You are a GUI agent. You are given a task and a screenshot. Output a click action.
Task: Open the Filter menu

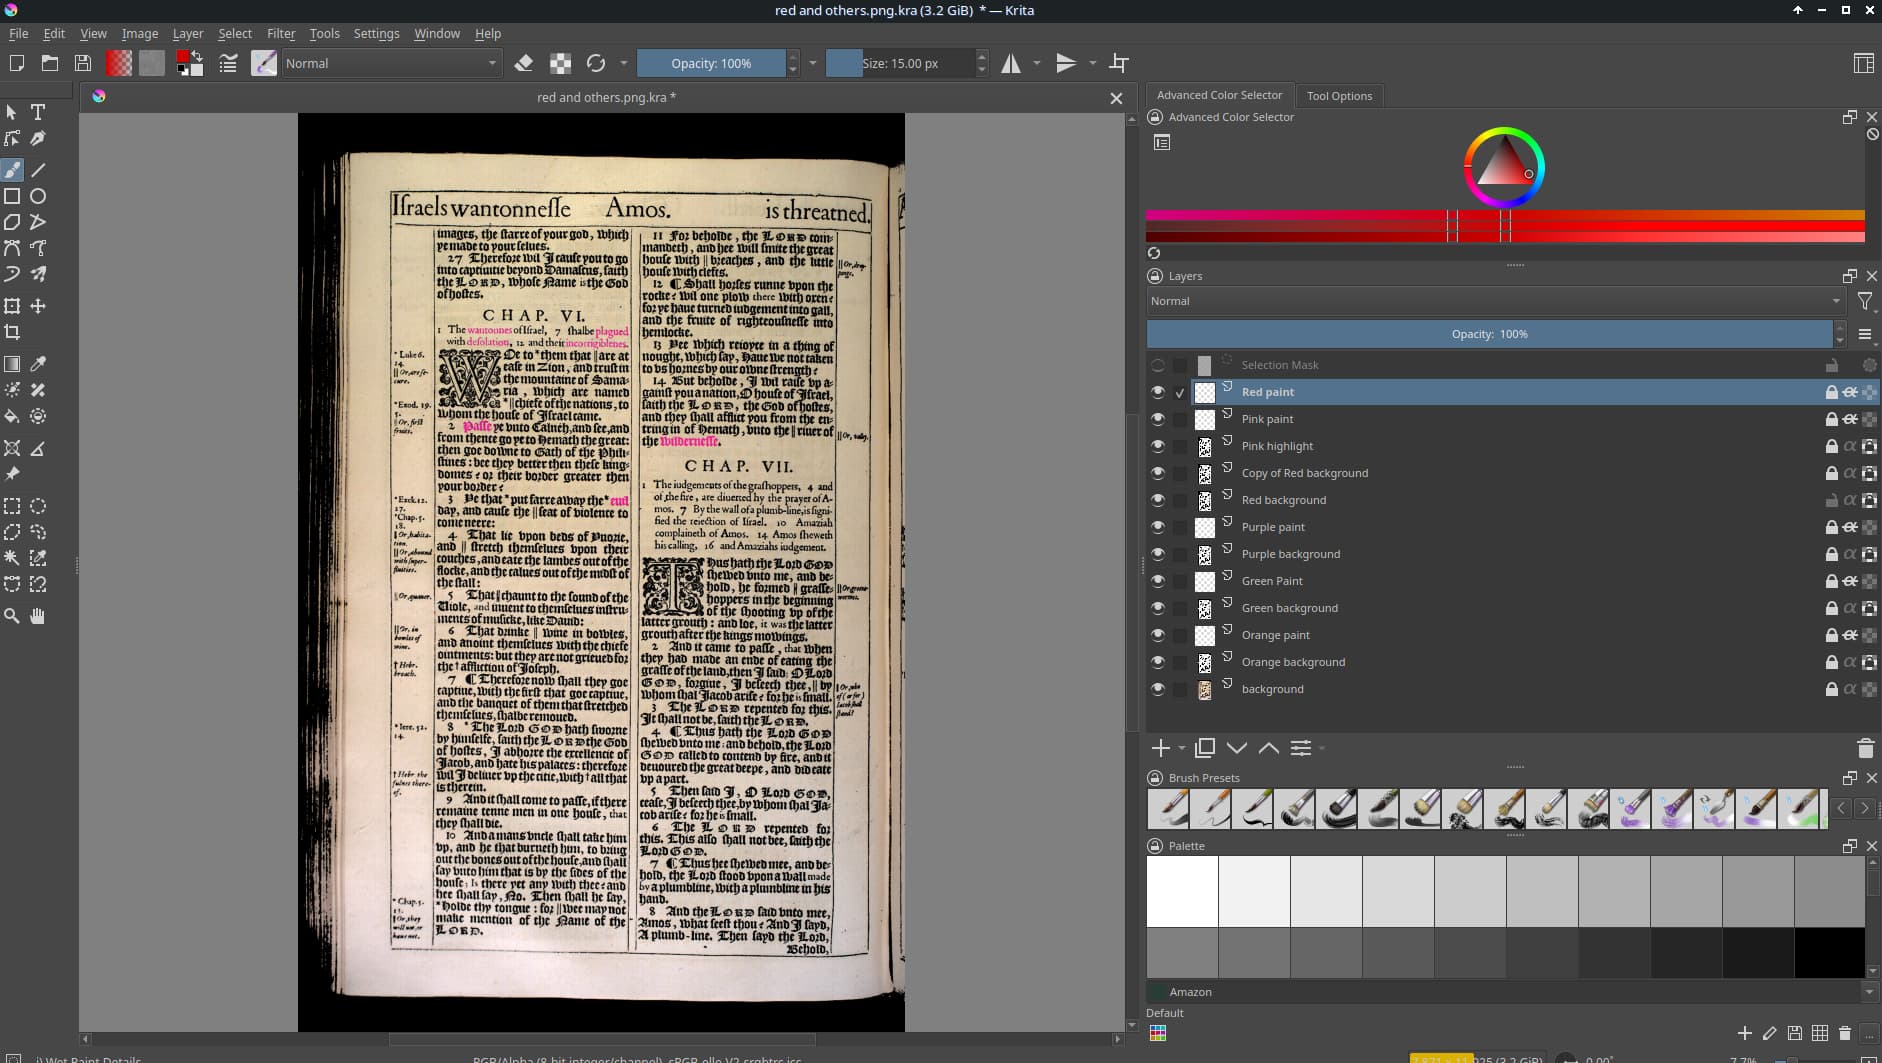pyautogui.click(x=281, y=33)
